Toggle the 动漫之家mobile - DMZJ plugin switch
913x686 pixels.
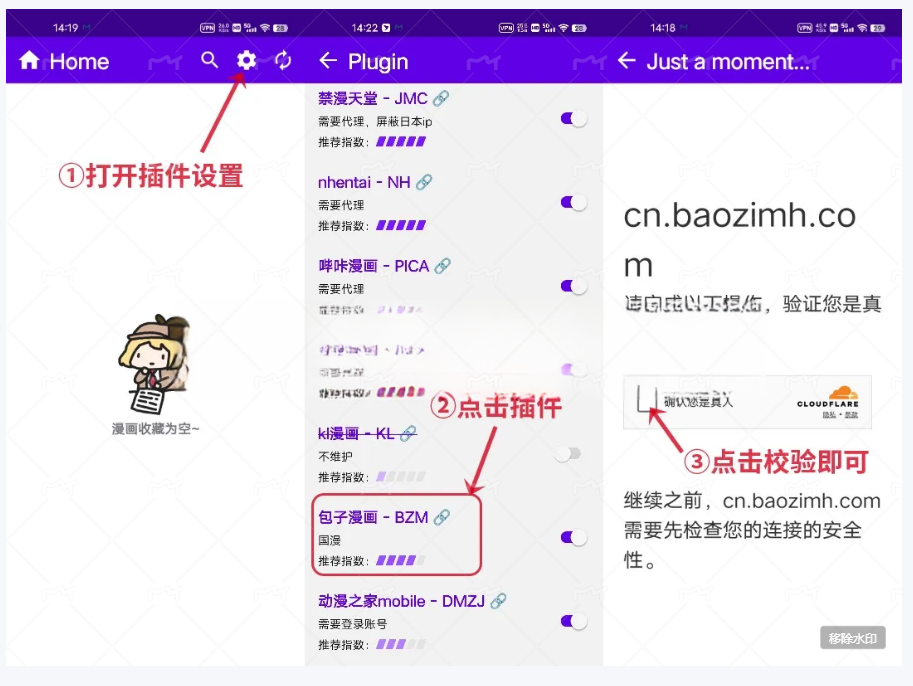[574, 621]
